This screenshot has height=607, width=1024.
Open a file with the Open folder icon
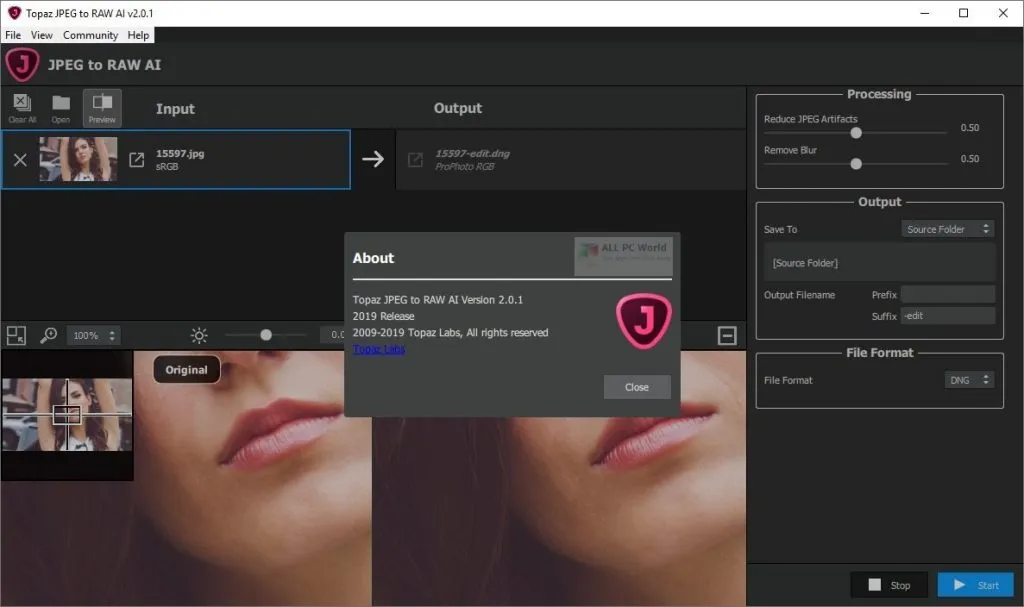(61, 108)
